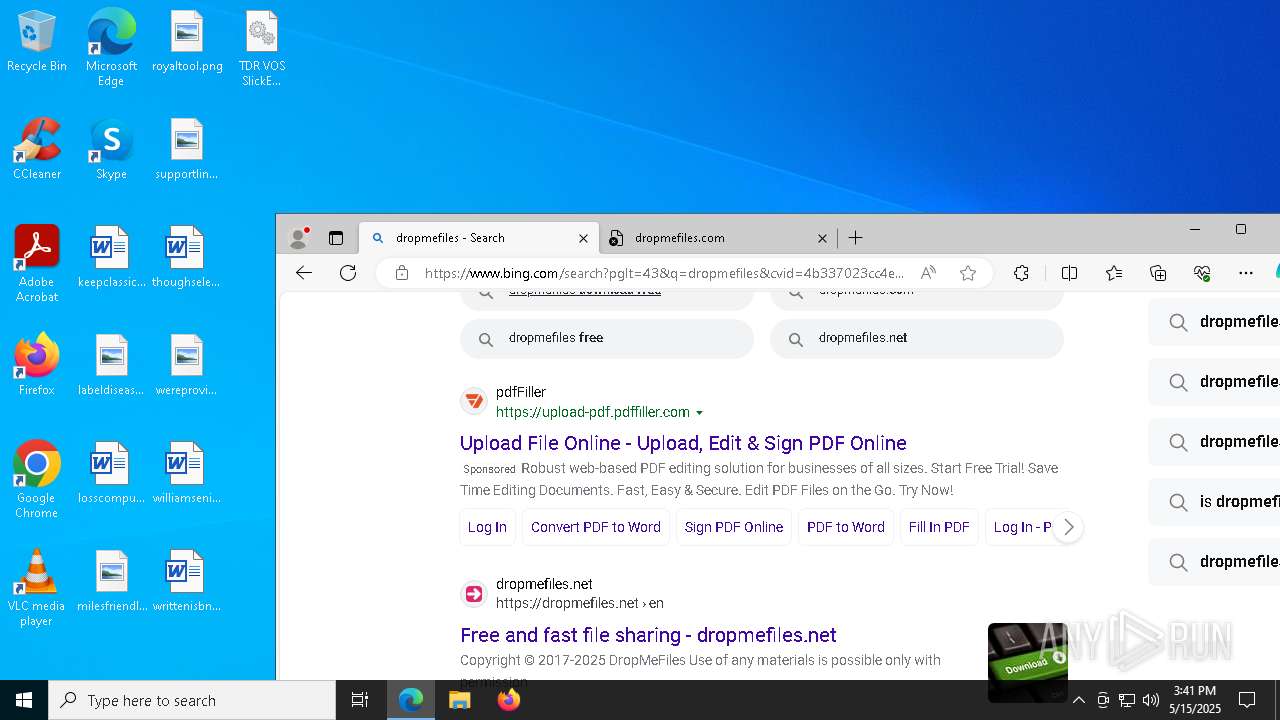
Task: Open Firefox from the taskbar
Action: [x=508, y=700]
